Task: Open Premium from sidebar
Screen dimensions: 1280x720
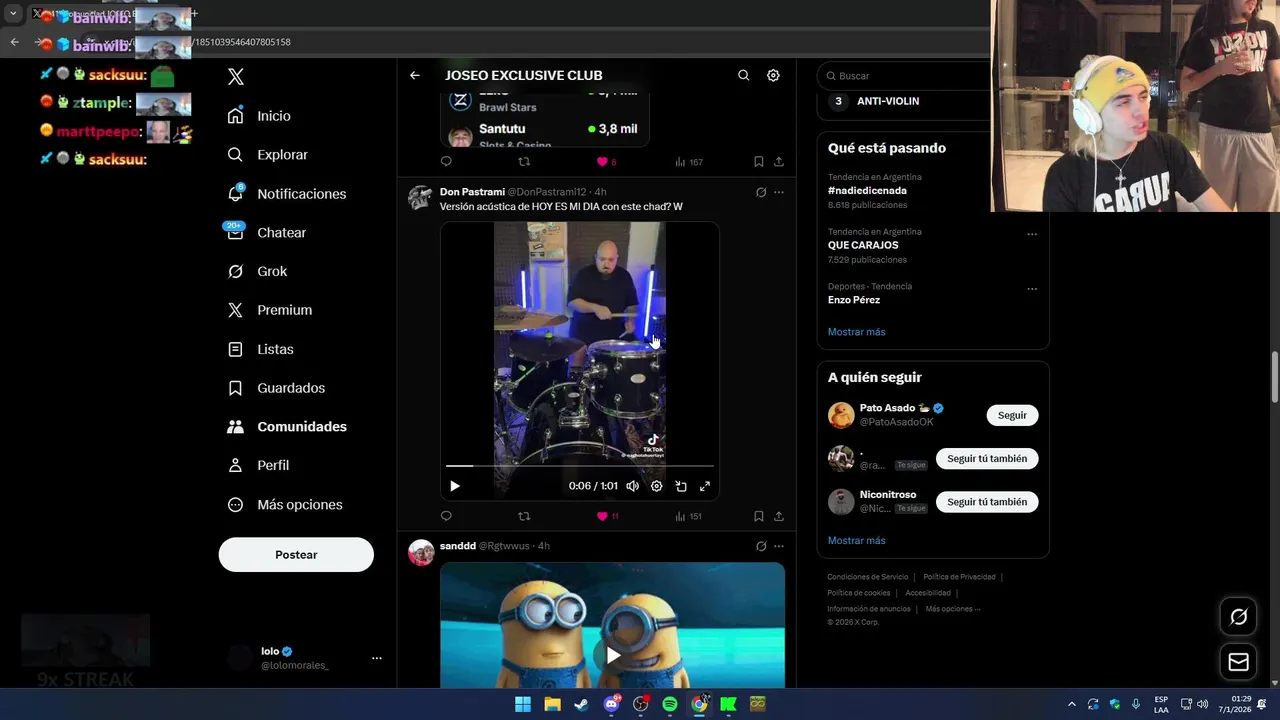Action: point(270,310)
